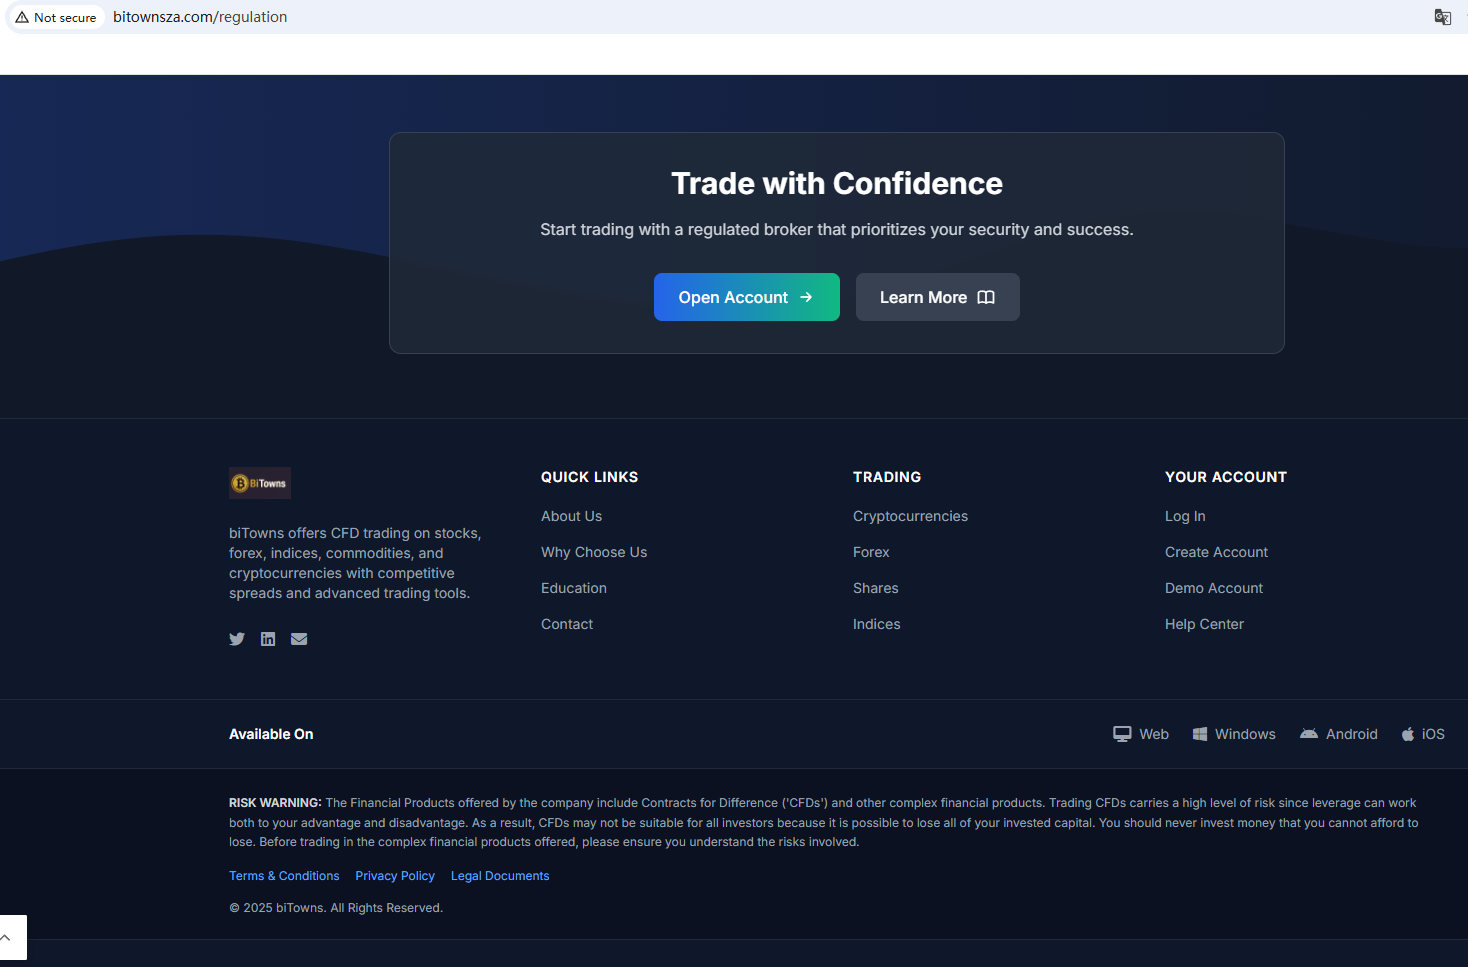
Task: Click the Open Account button
Action: pyautogui.click(x=746, y=297)
